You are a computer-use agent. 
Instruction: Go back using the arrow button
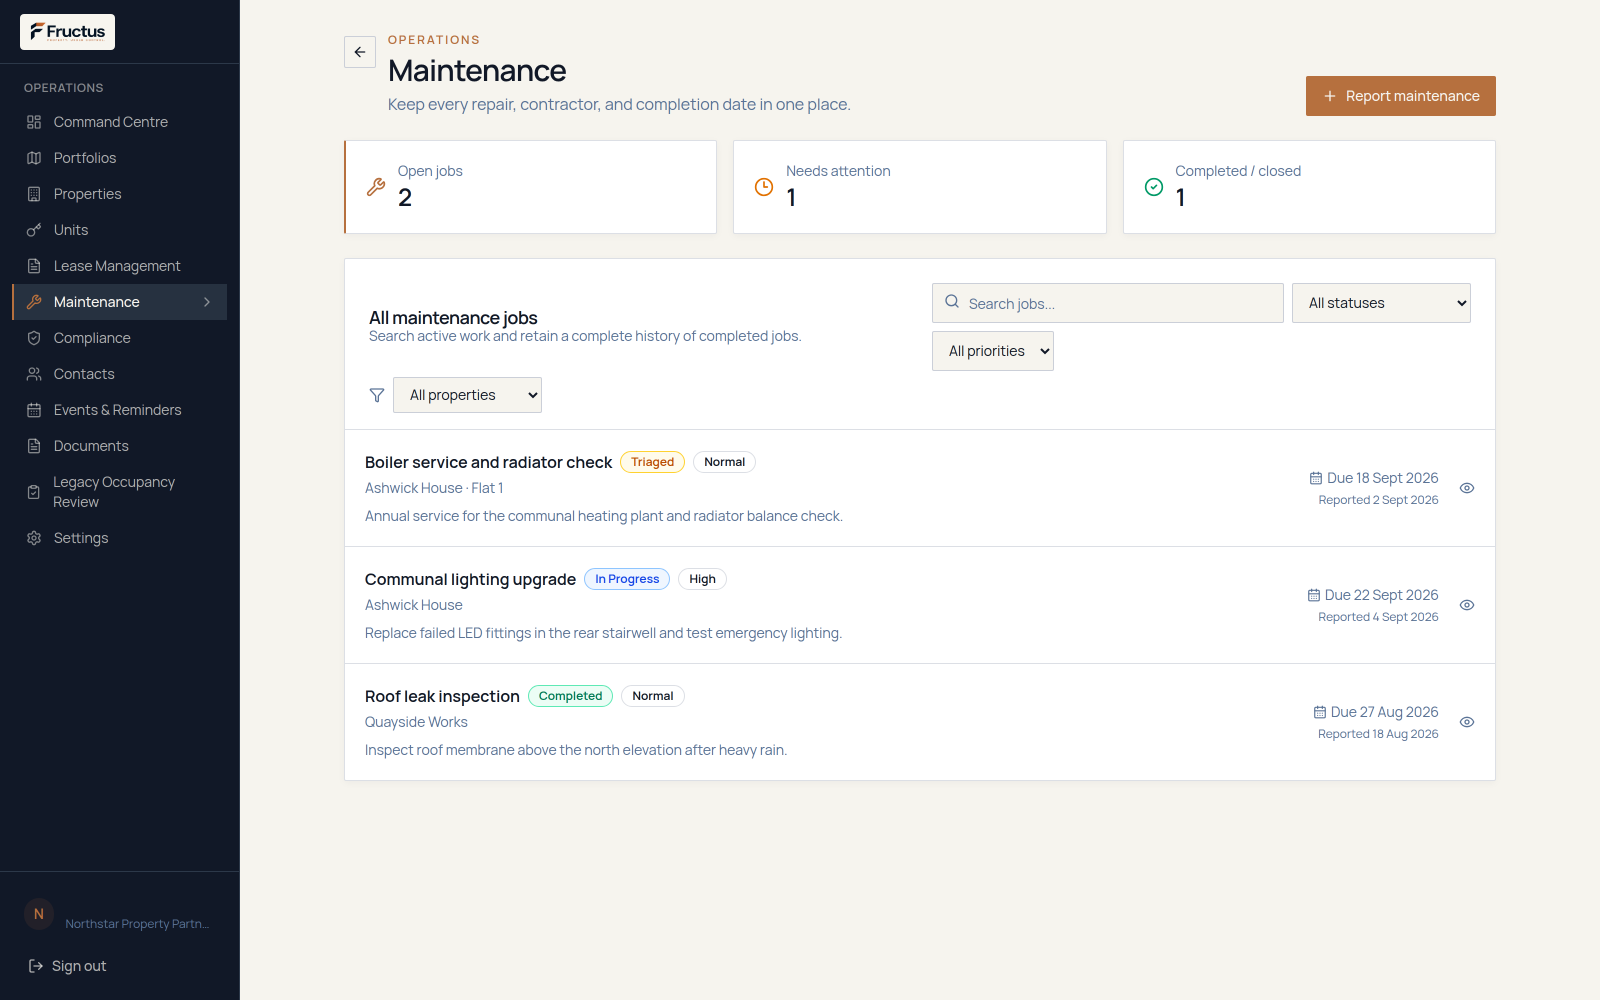click(x=360, y=52)
